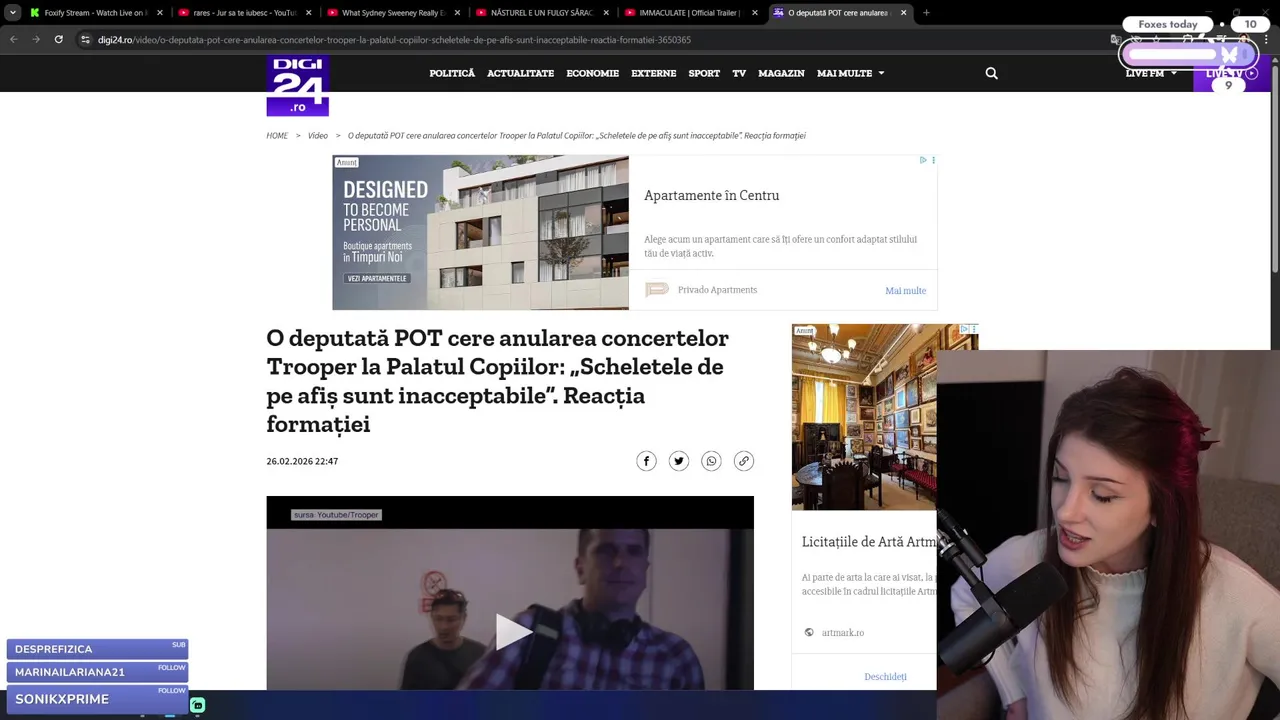Image resolution: width=1280 pixels, height=720 pixels.
Task: Click Mai multe link in ad
Action: [x=905, y=290]
